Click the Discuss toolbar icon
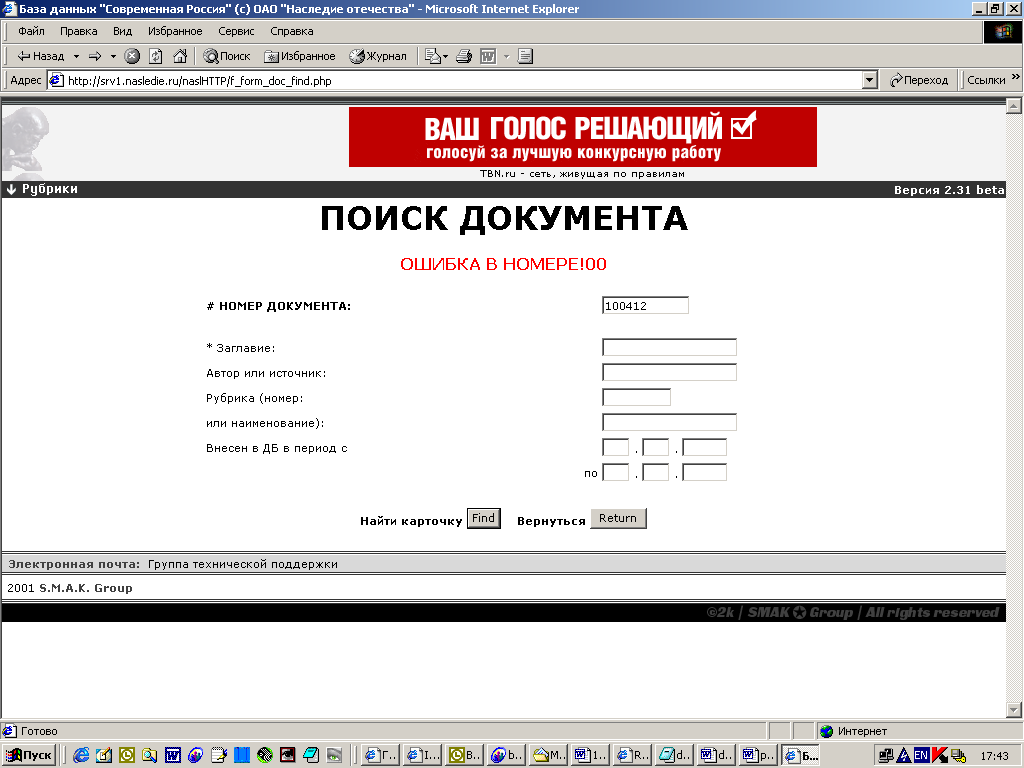The width and height of the screenshot is (1024, 768). (x=525, y=56)
